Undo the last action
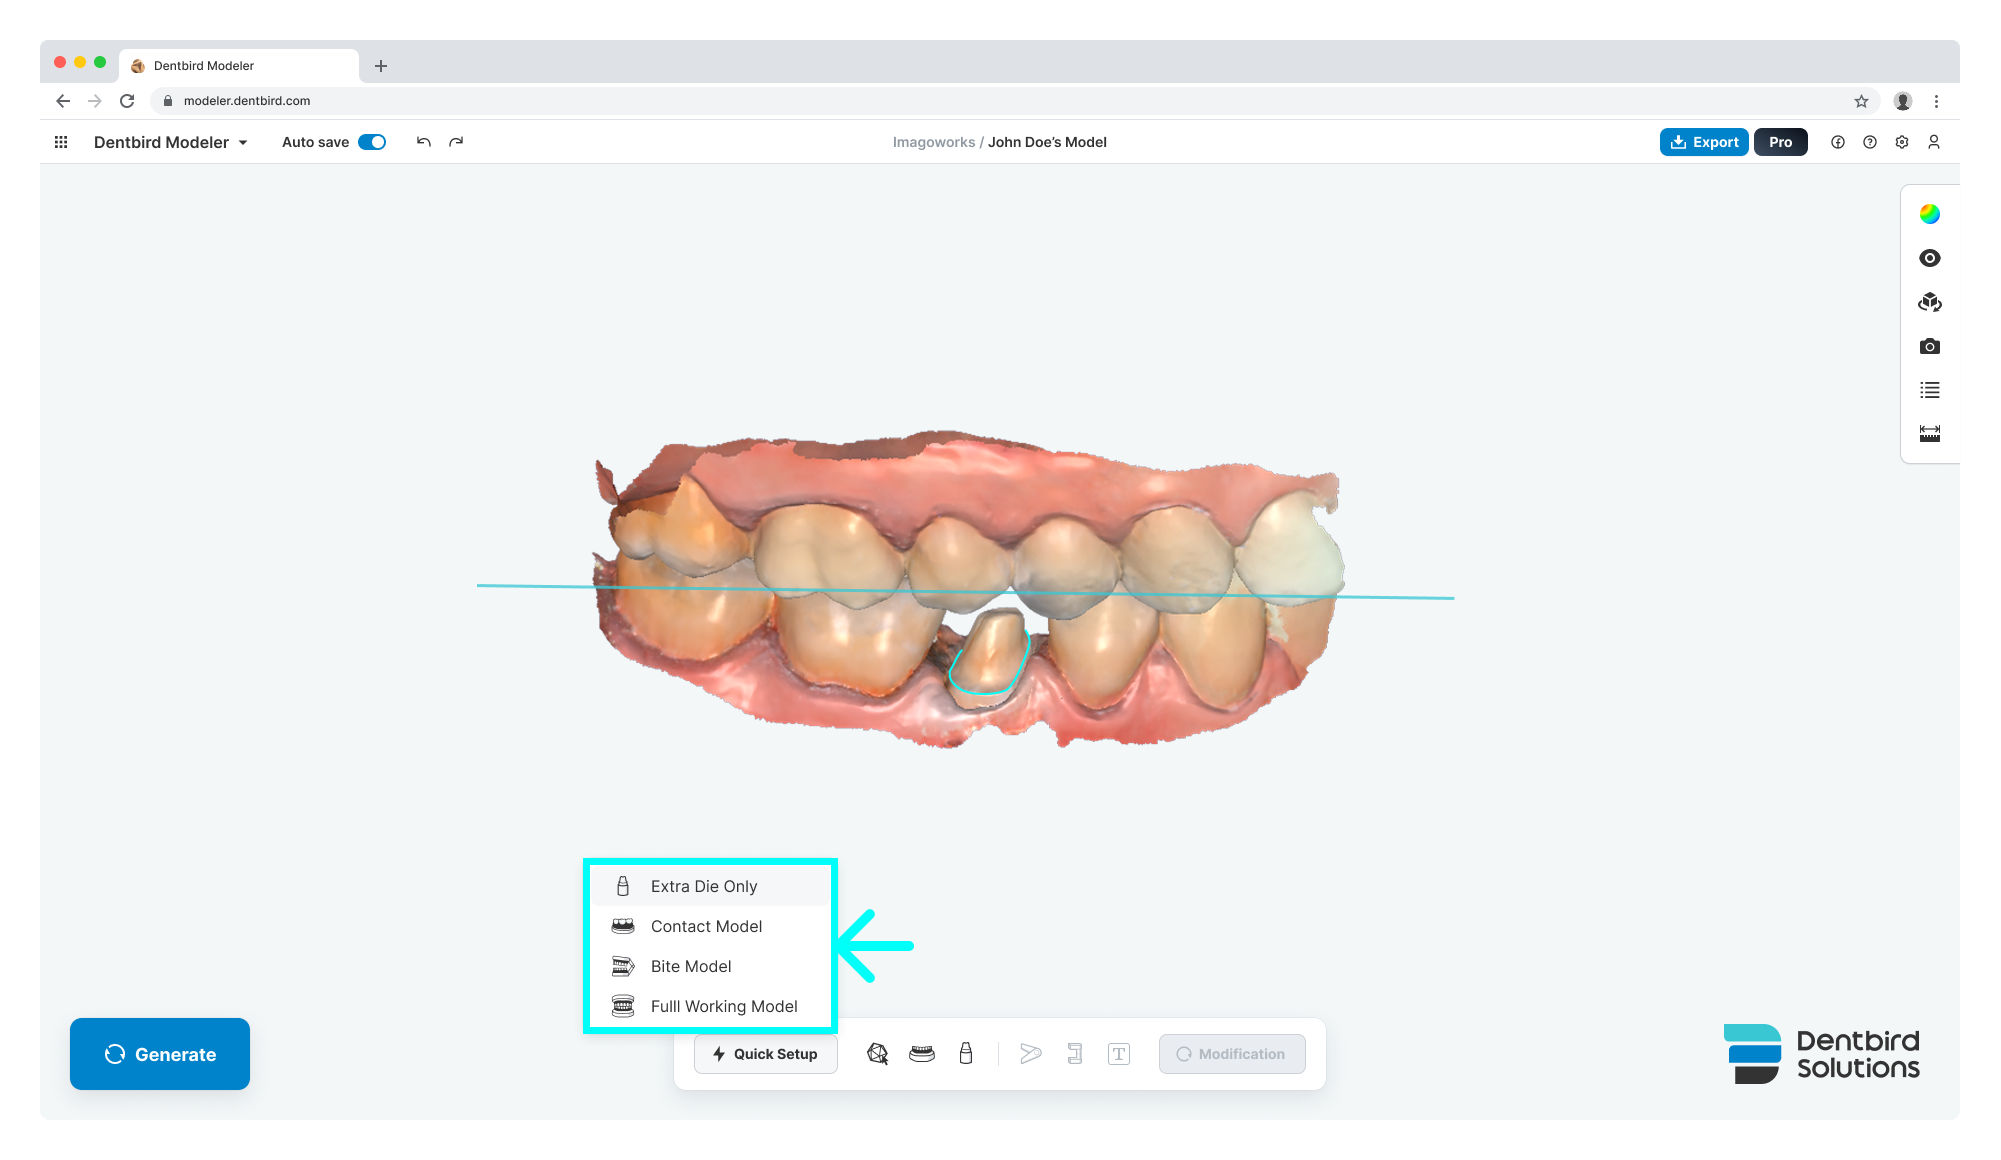 [424, 142]
